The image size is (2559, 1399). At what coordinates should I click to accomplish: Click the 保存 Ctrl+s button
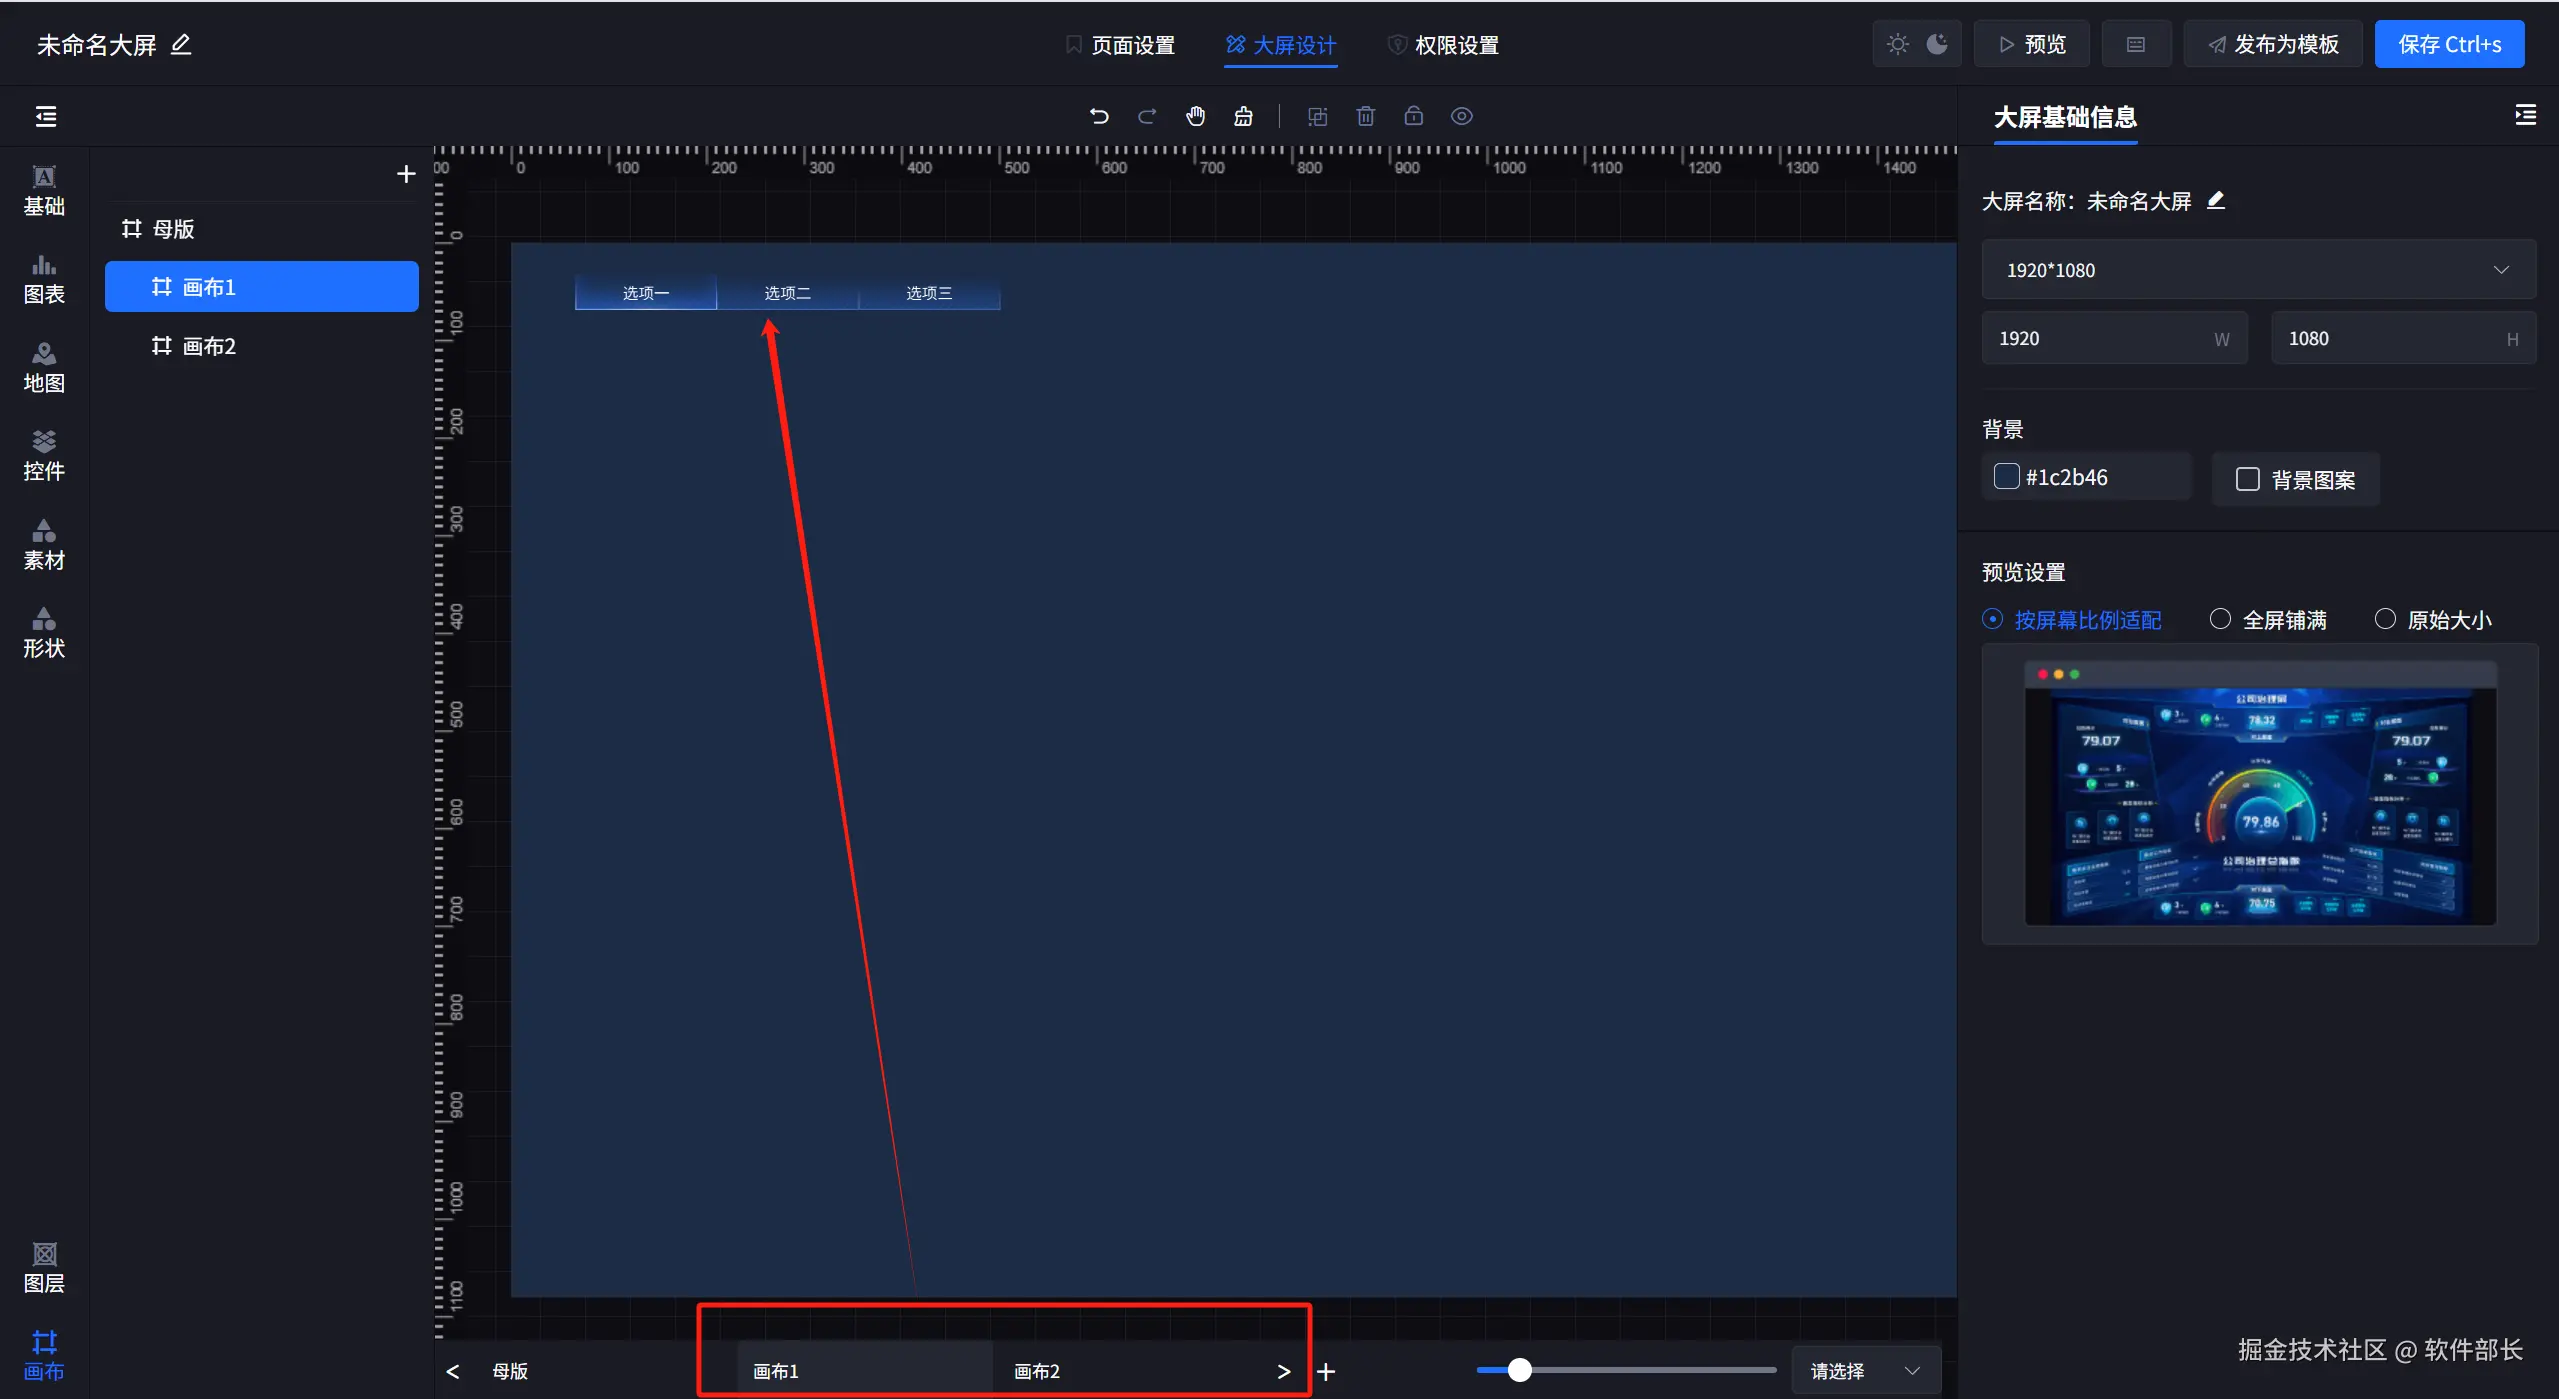2448,45
